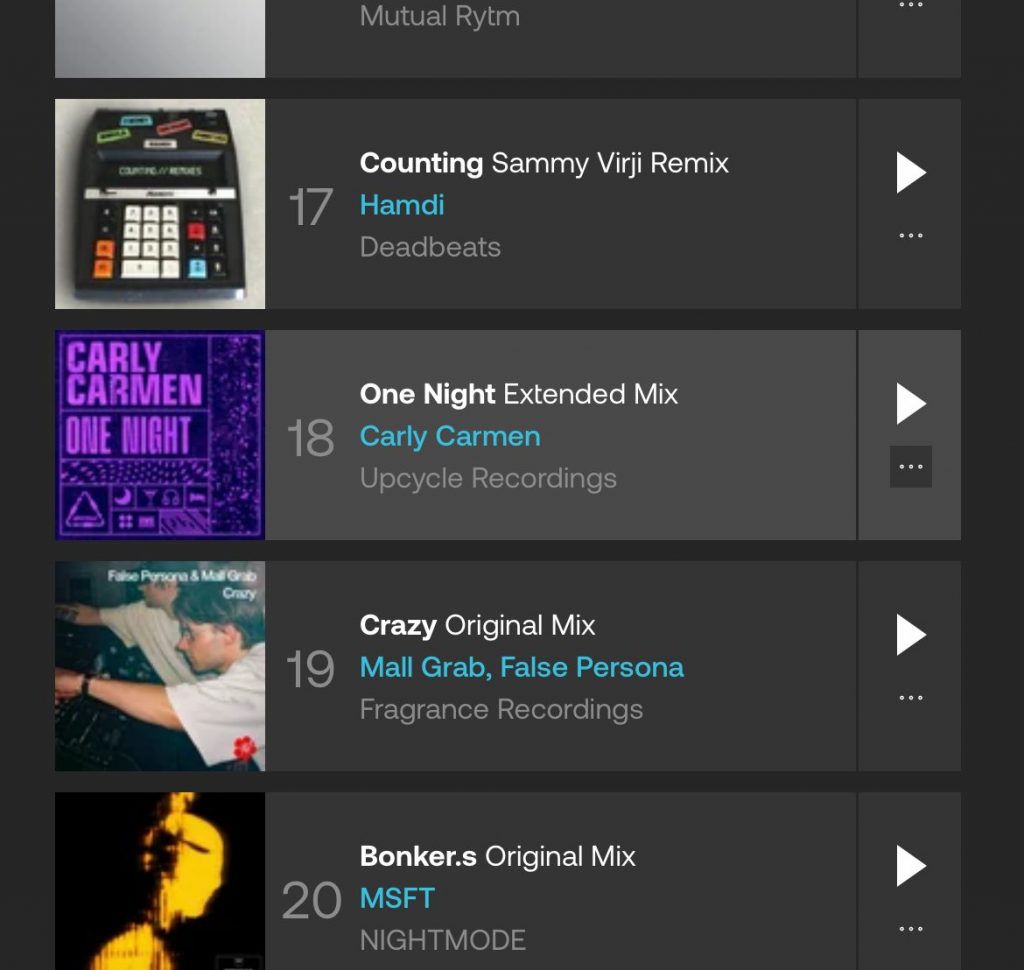This screenshot has width=1024, height=970.
Task: Click the Counting calculator album artwork
Action: 160,204
